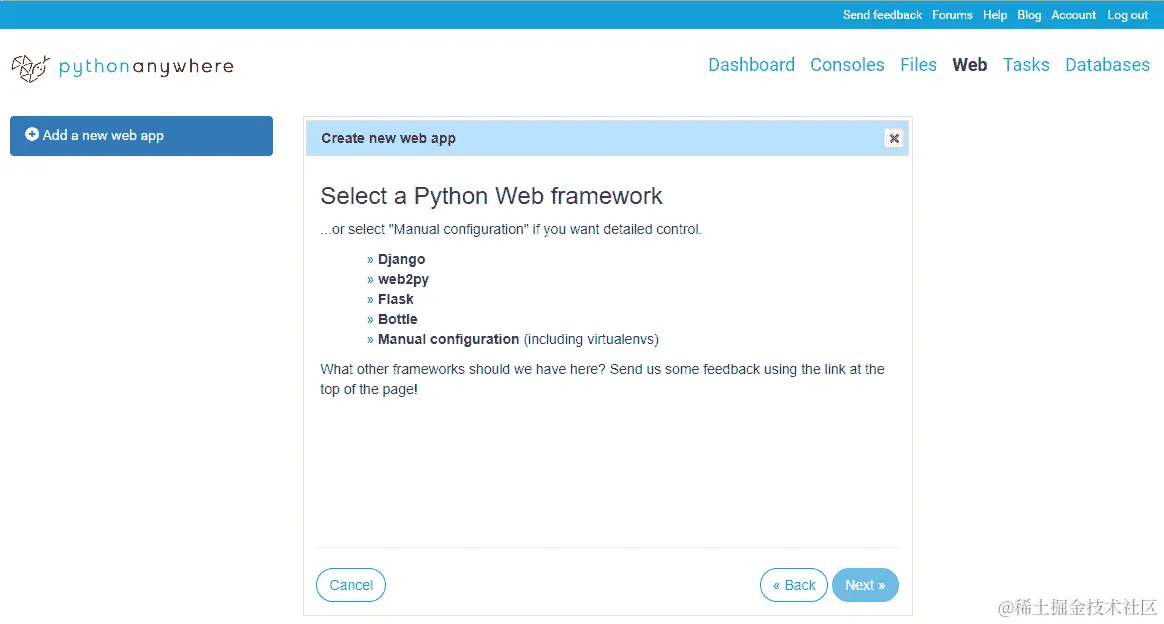Go to the Tasks tab
The image size is (1164, 624).
pos(1026,65)
